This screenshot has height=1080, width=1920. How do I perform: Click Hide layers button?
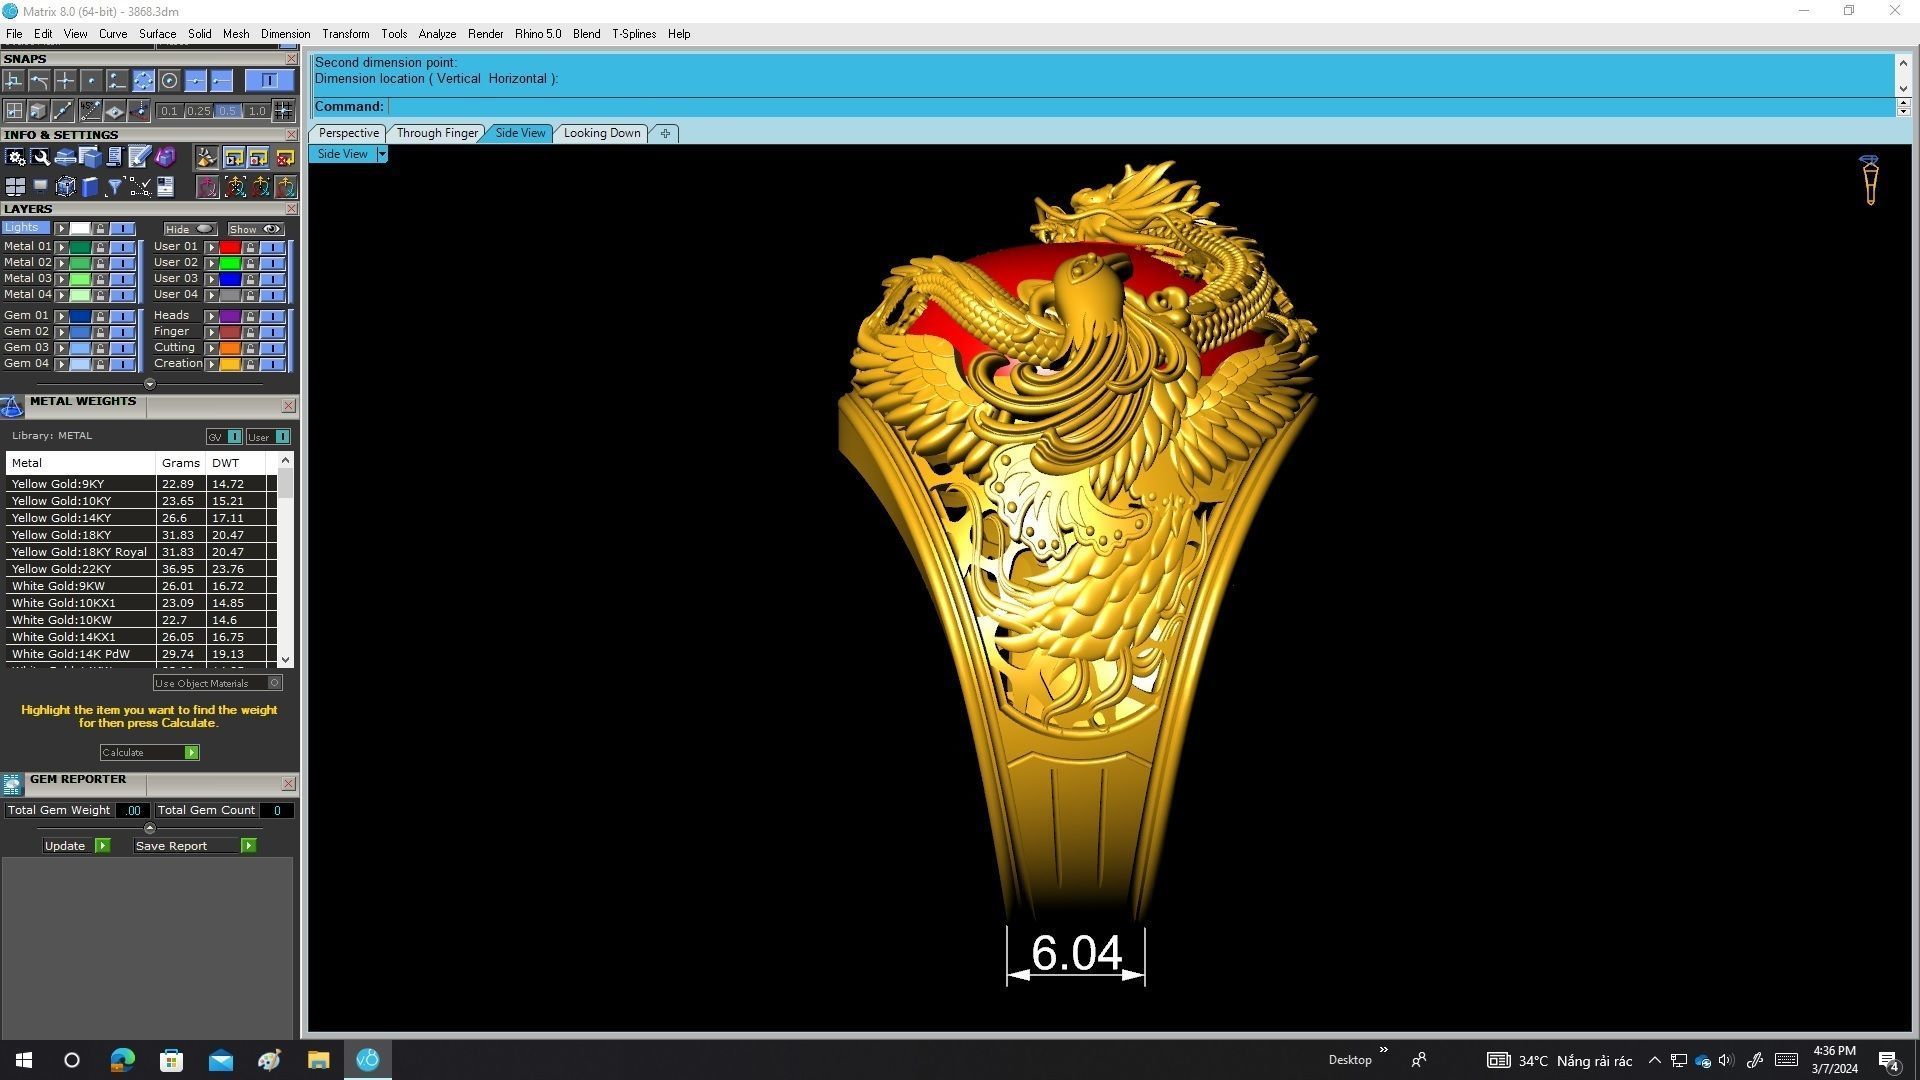(190, 229)
